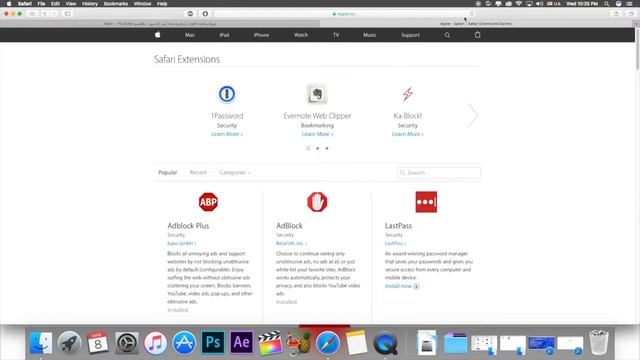Open the iPad navigation link
The image size is (640, 360).
(x=224, y=35)
